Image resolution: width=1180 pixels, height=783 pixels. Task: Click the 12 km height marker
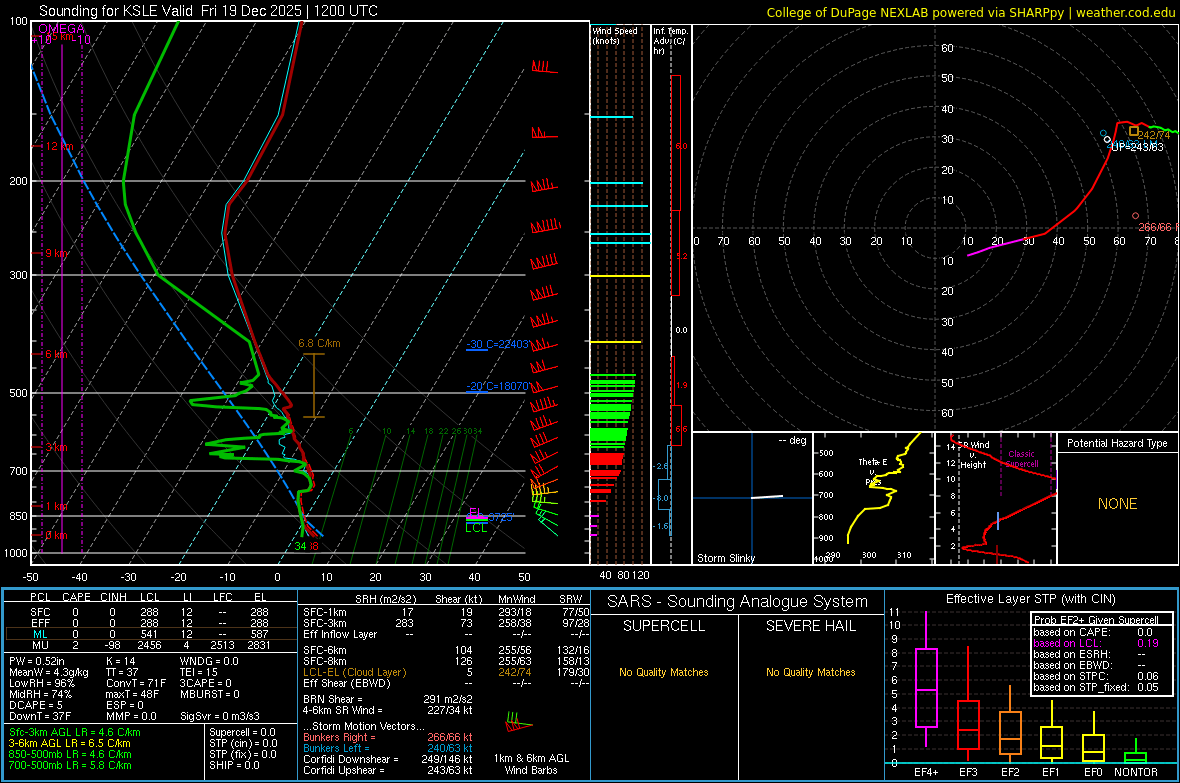(x=59, y=146)
